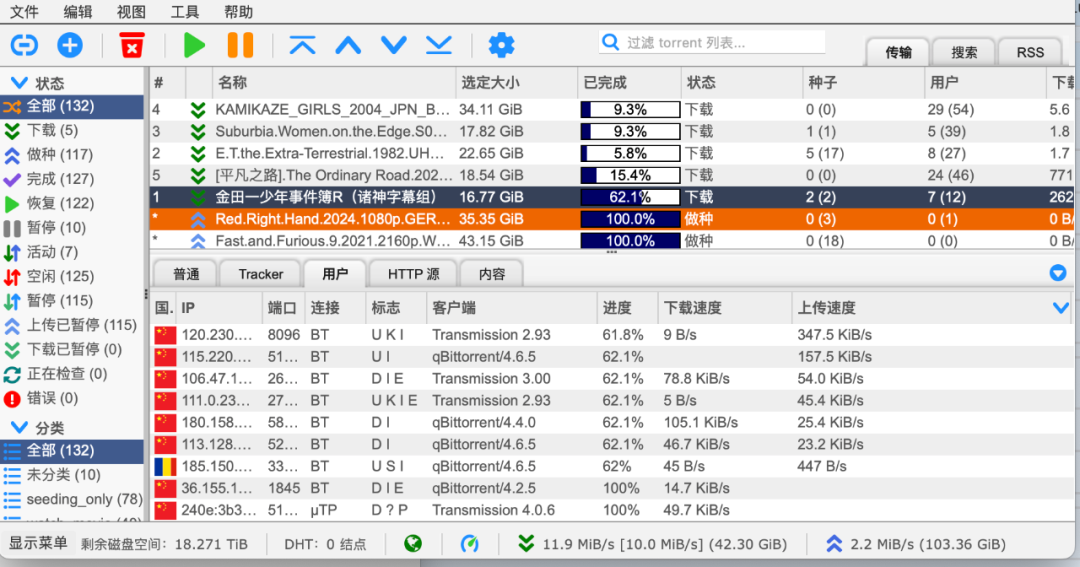Open the 普通 details tab
The width and height of the screenshot is (1080, 567).
coord(186,274)
